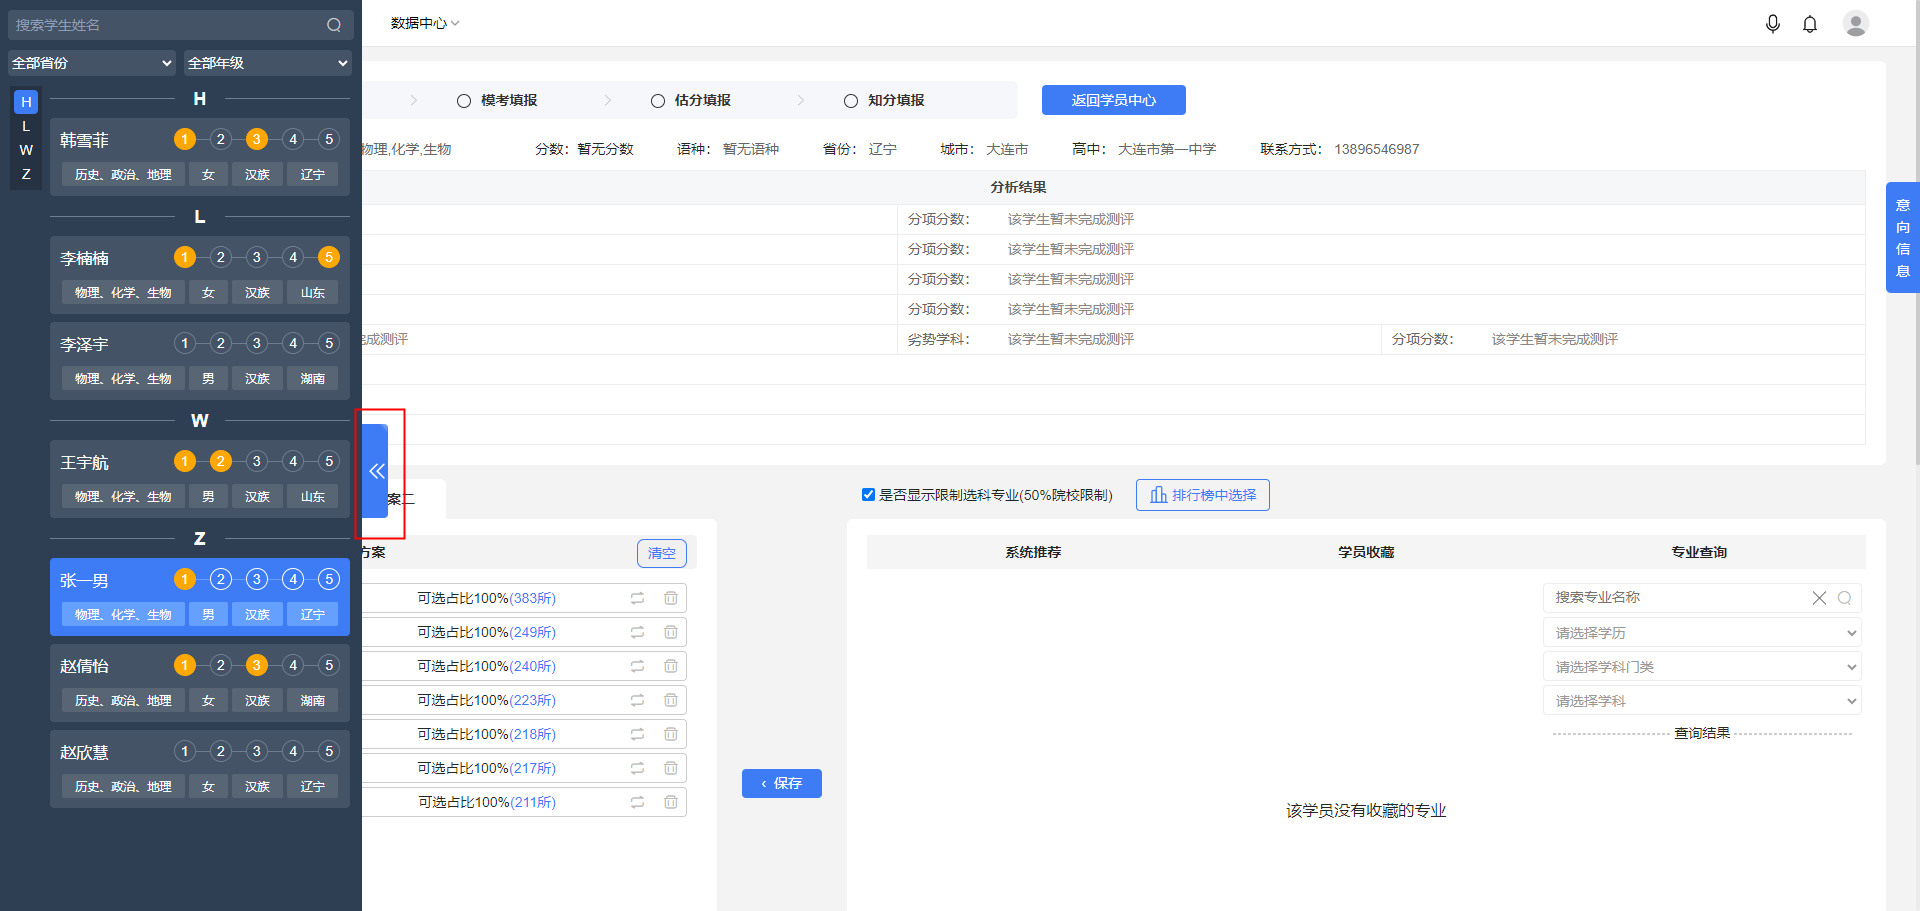Click the swap icon on the 249所 row
Viewport: 1920px width, 911px height.
[637, 632]
